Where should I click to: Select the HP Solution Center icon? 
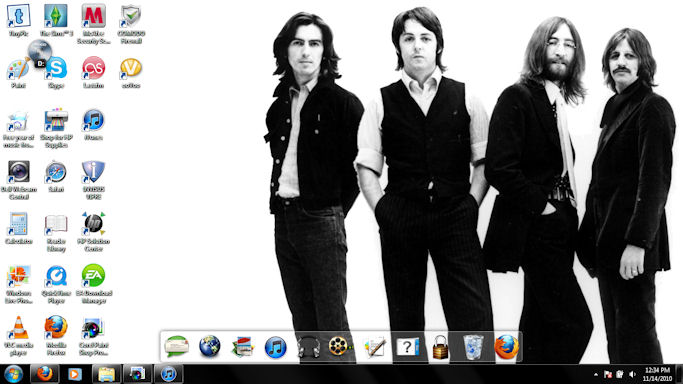click(94, 232)
